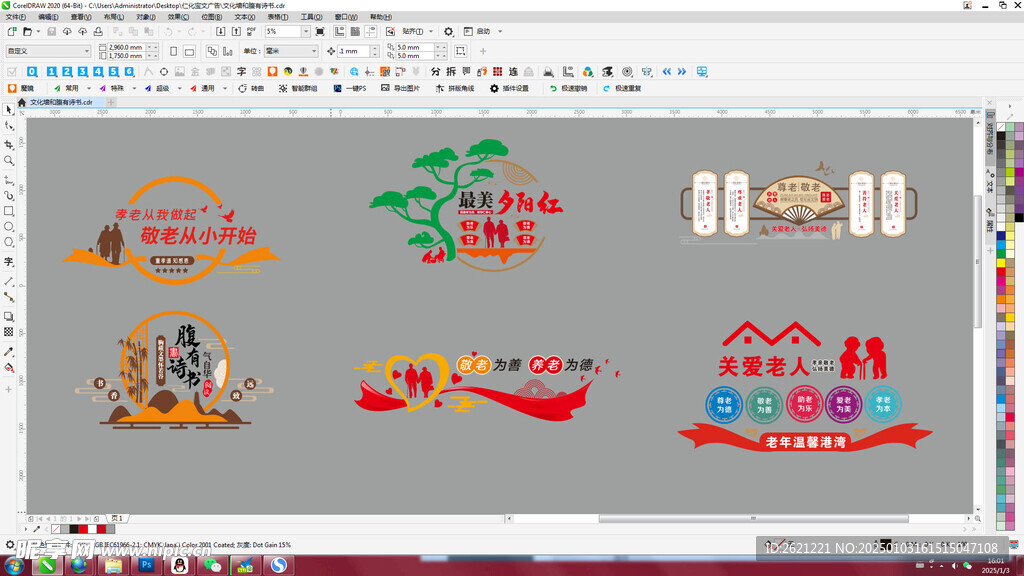
Task: Open Photoshop from the Windows taskbar
Action: [146, 565]
